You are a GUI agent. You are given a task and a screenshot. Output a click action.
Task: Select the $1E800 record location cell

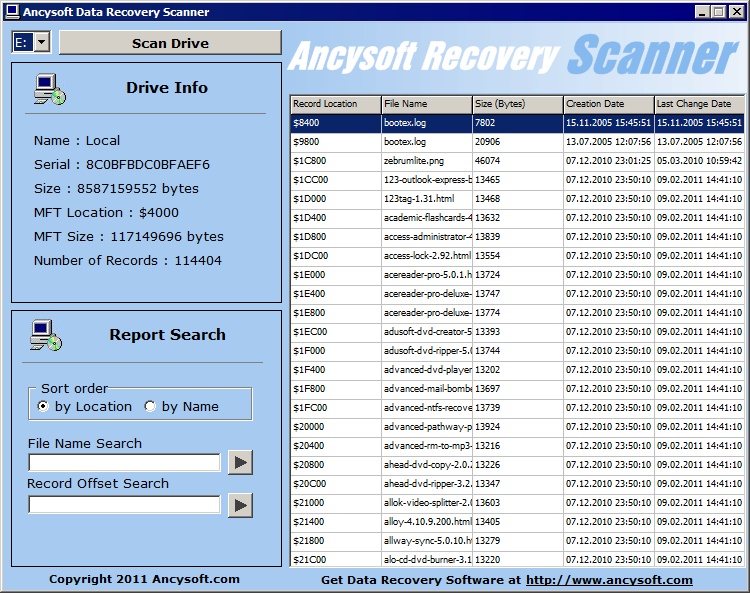[335, 313]
